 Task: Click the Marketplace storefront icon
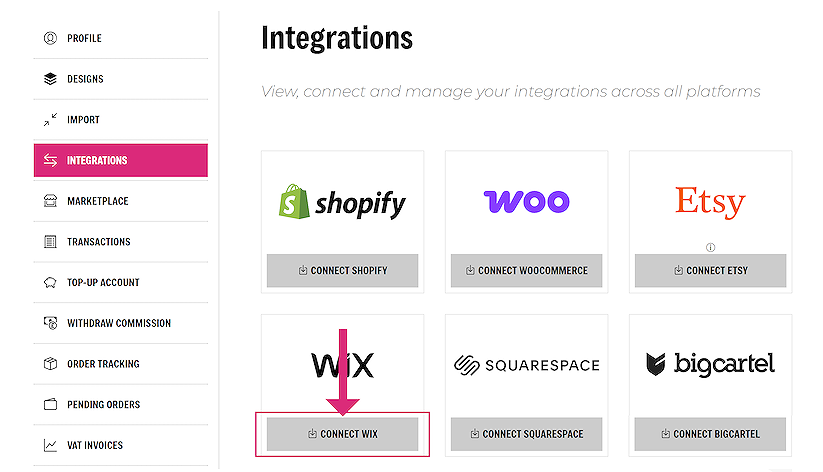click(50, 201)
